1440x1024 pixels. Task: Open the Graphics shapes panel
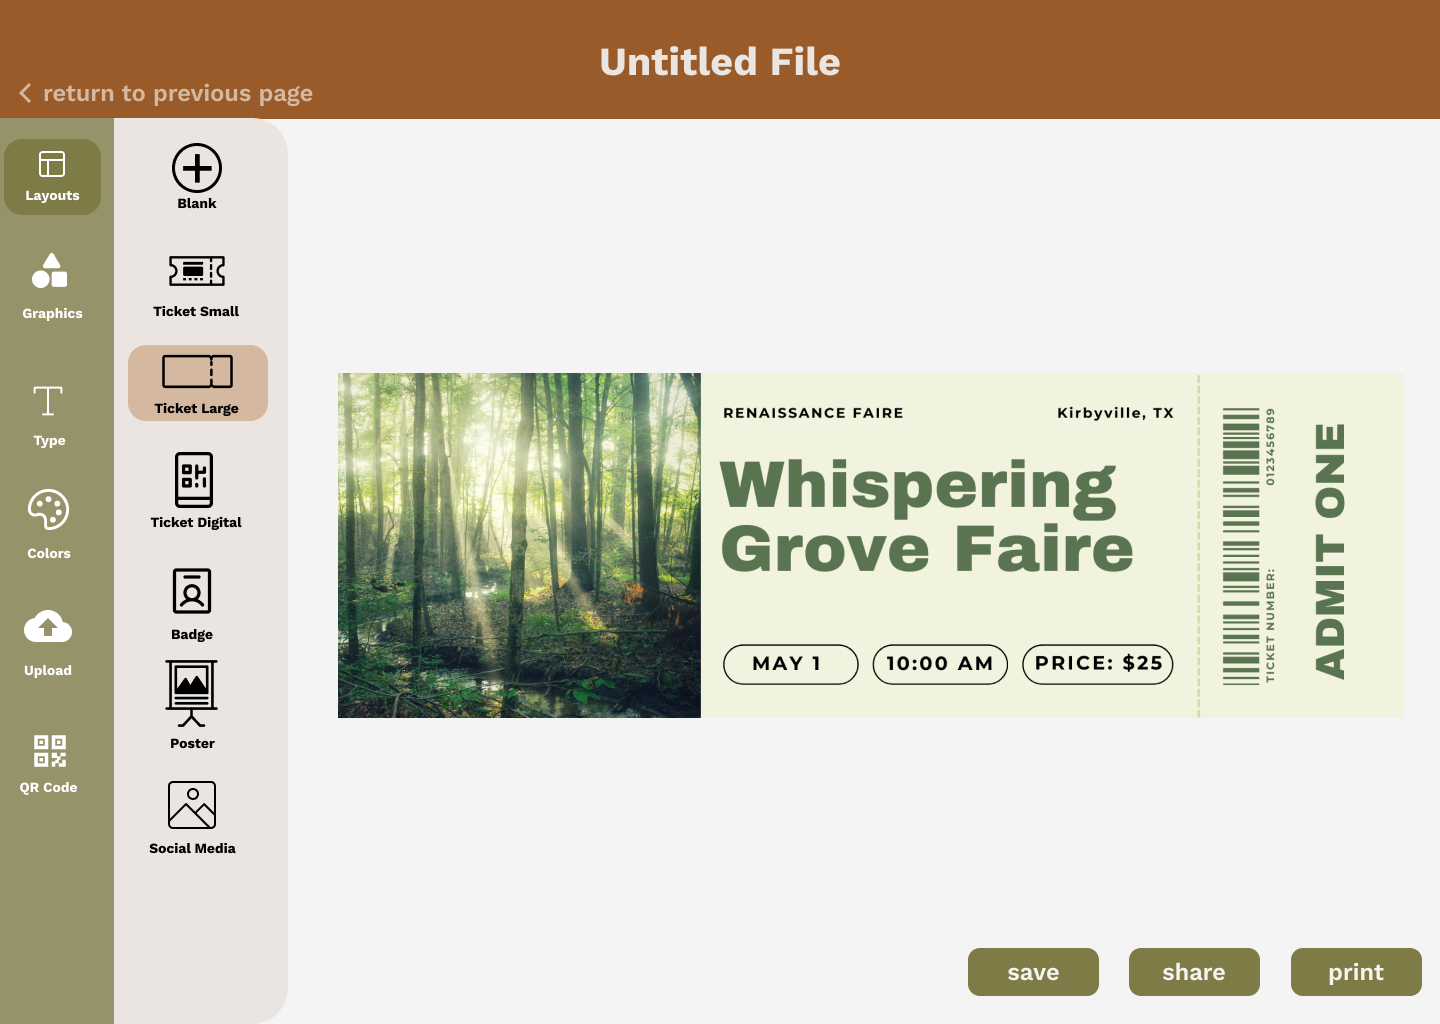click(x=52, y=286)
